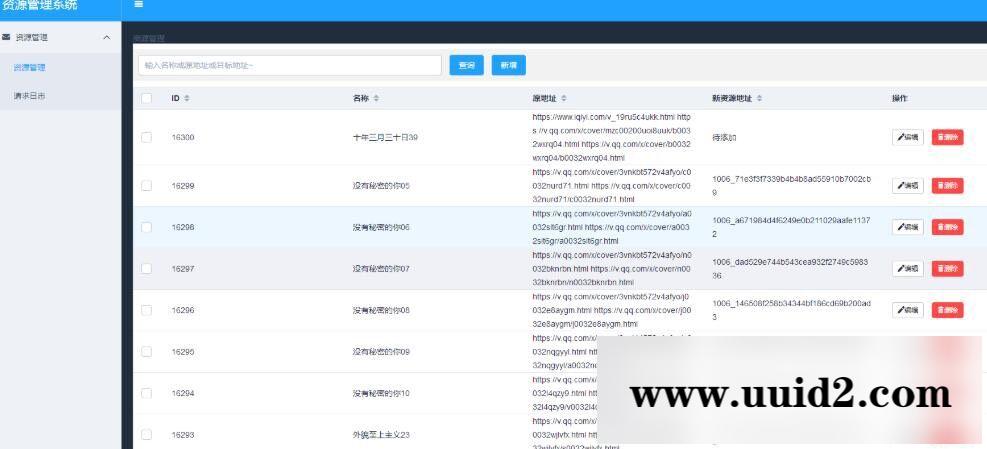Delete the 没有秘密的你07 row
The height and width of the screenshot is (449, 987).
(x=947, y=269)
